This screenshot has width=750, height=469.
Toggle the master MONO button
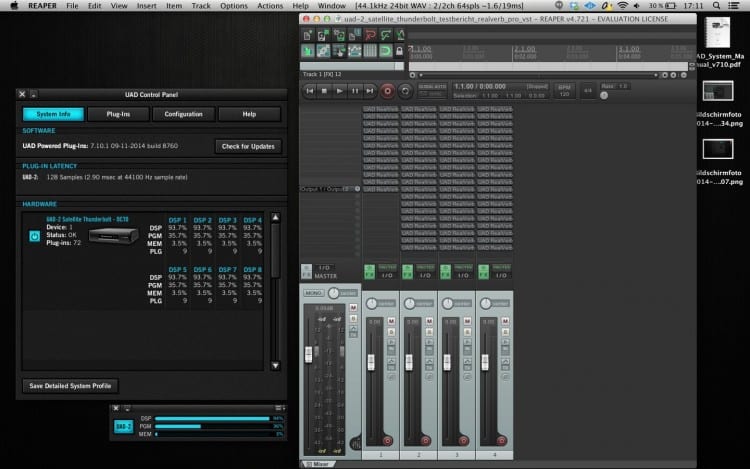313,293
